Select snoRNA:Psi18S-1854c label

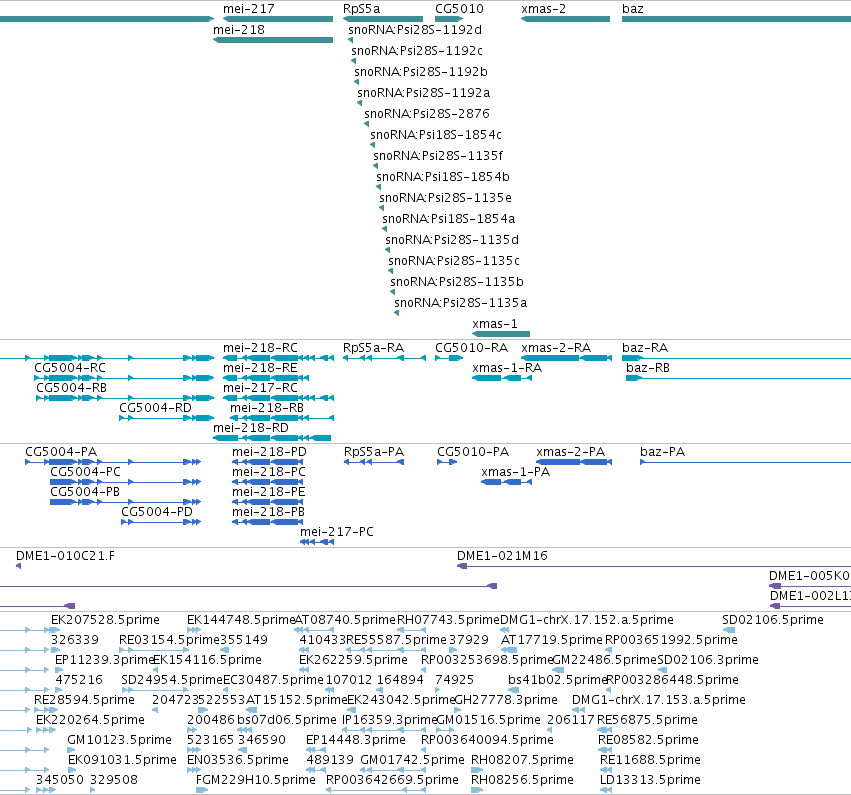click(x=436, y=135)
